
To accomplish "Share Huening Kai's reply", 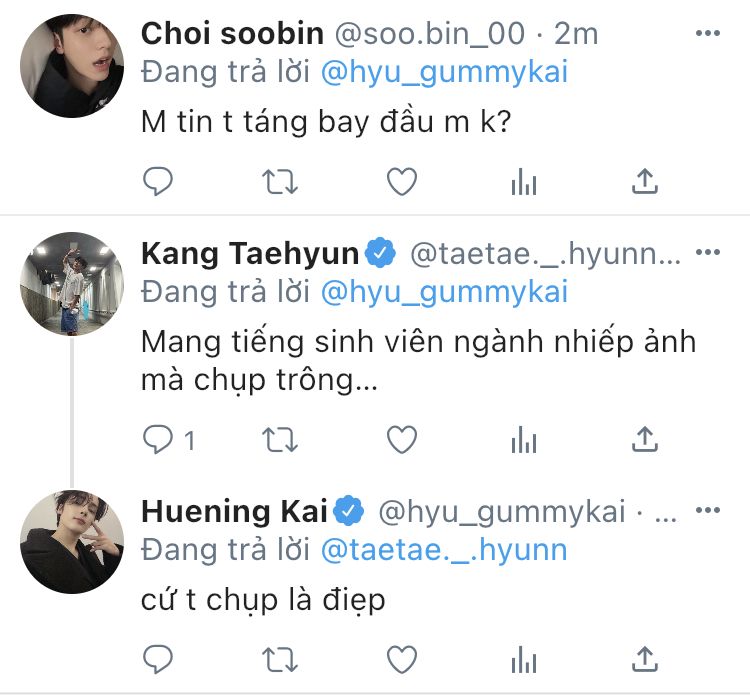I will (646, 659).
